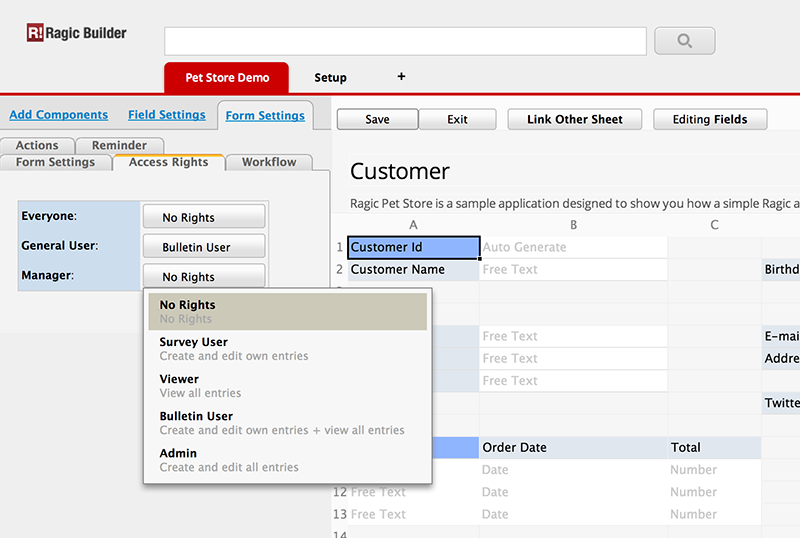Image resolution: width=800 pixels, height=538 pixels.
Task: Click the Ragic Builder logo
Action: click(77, 33)
